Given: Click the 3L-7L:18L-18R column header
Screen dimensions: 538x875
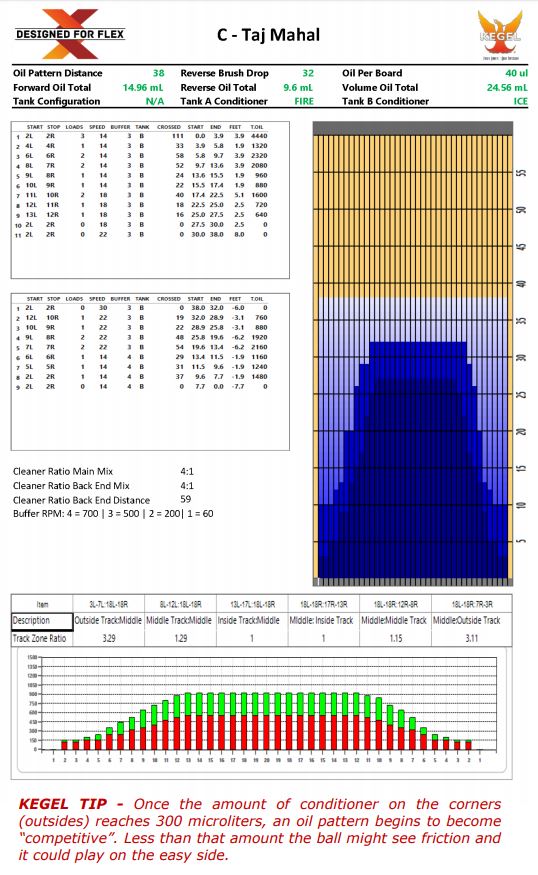Looking at the screenshot, I should 109,604.
